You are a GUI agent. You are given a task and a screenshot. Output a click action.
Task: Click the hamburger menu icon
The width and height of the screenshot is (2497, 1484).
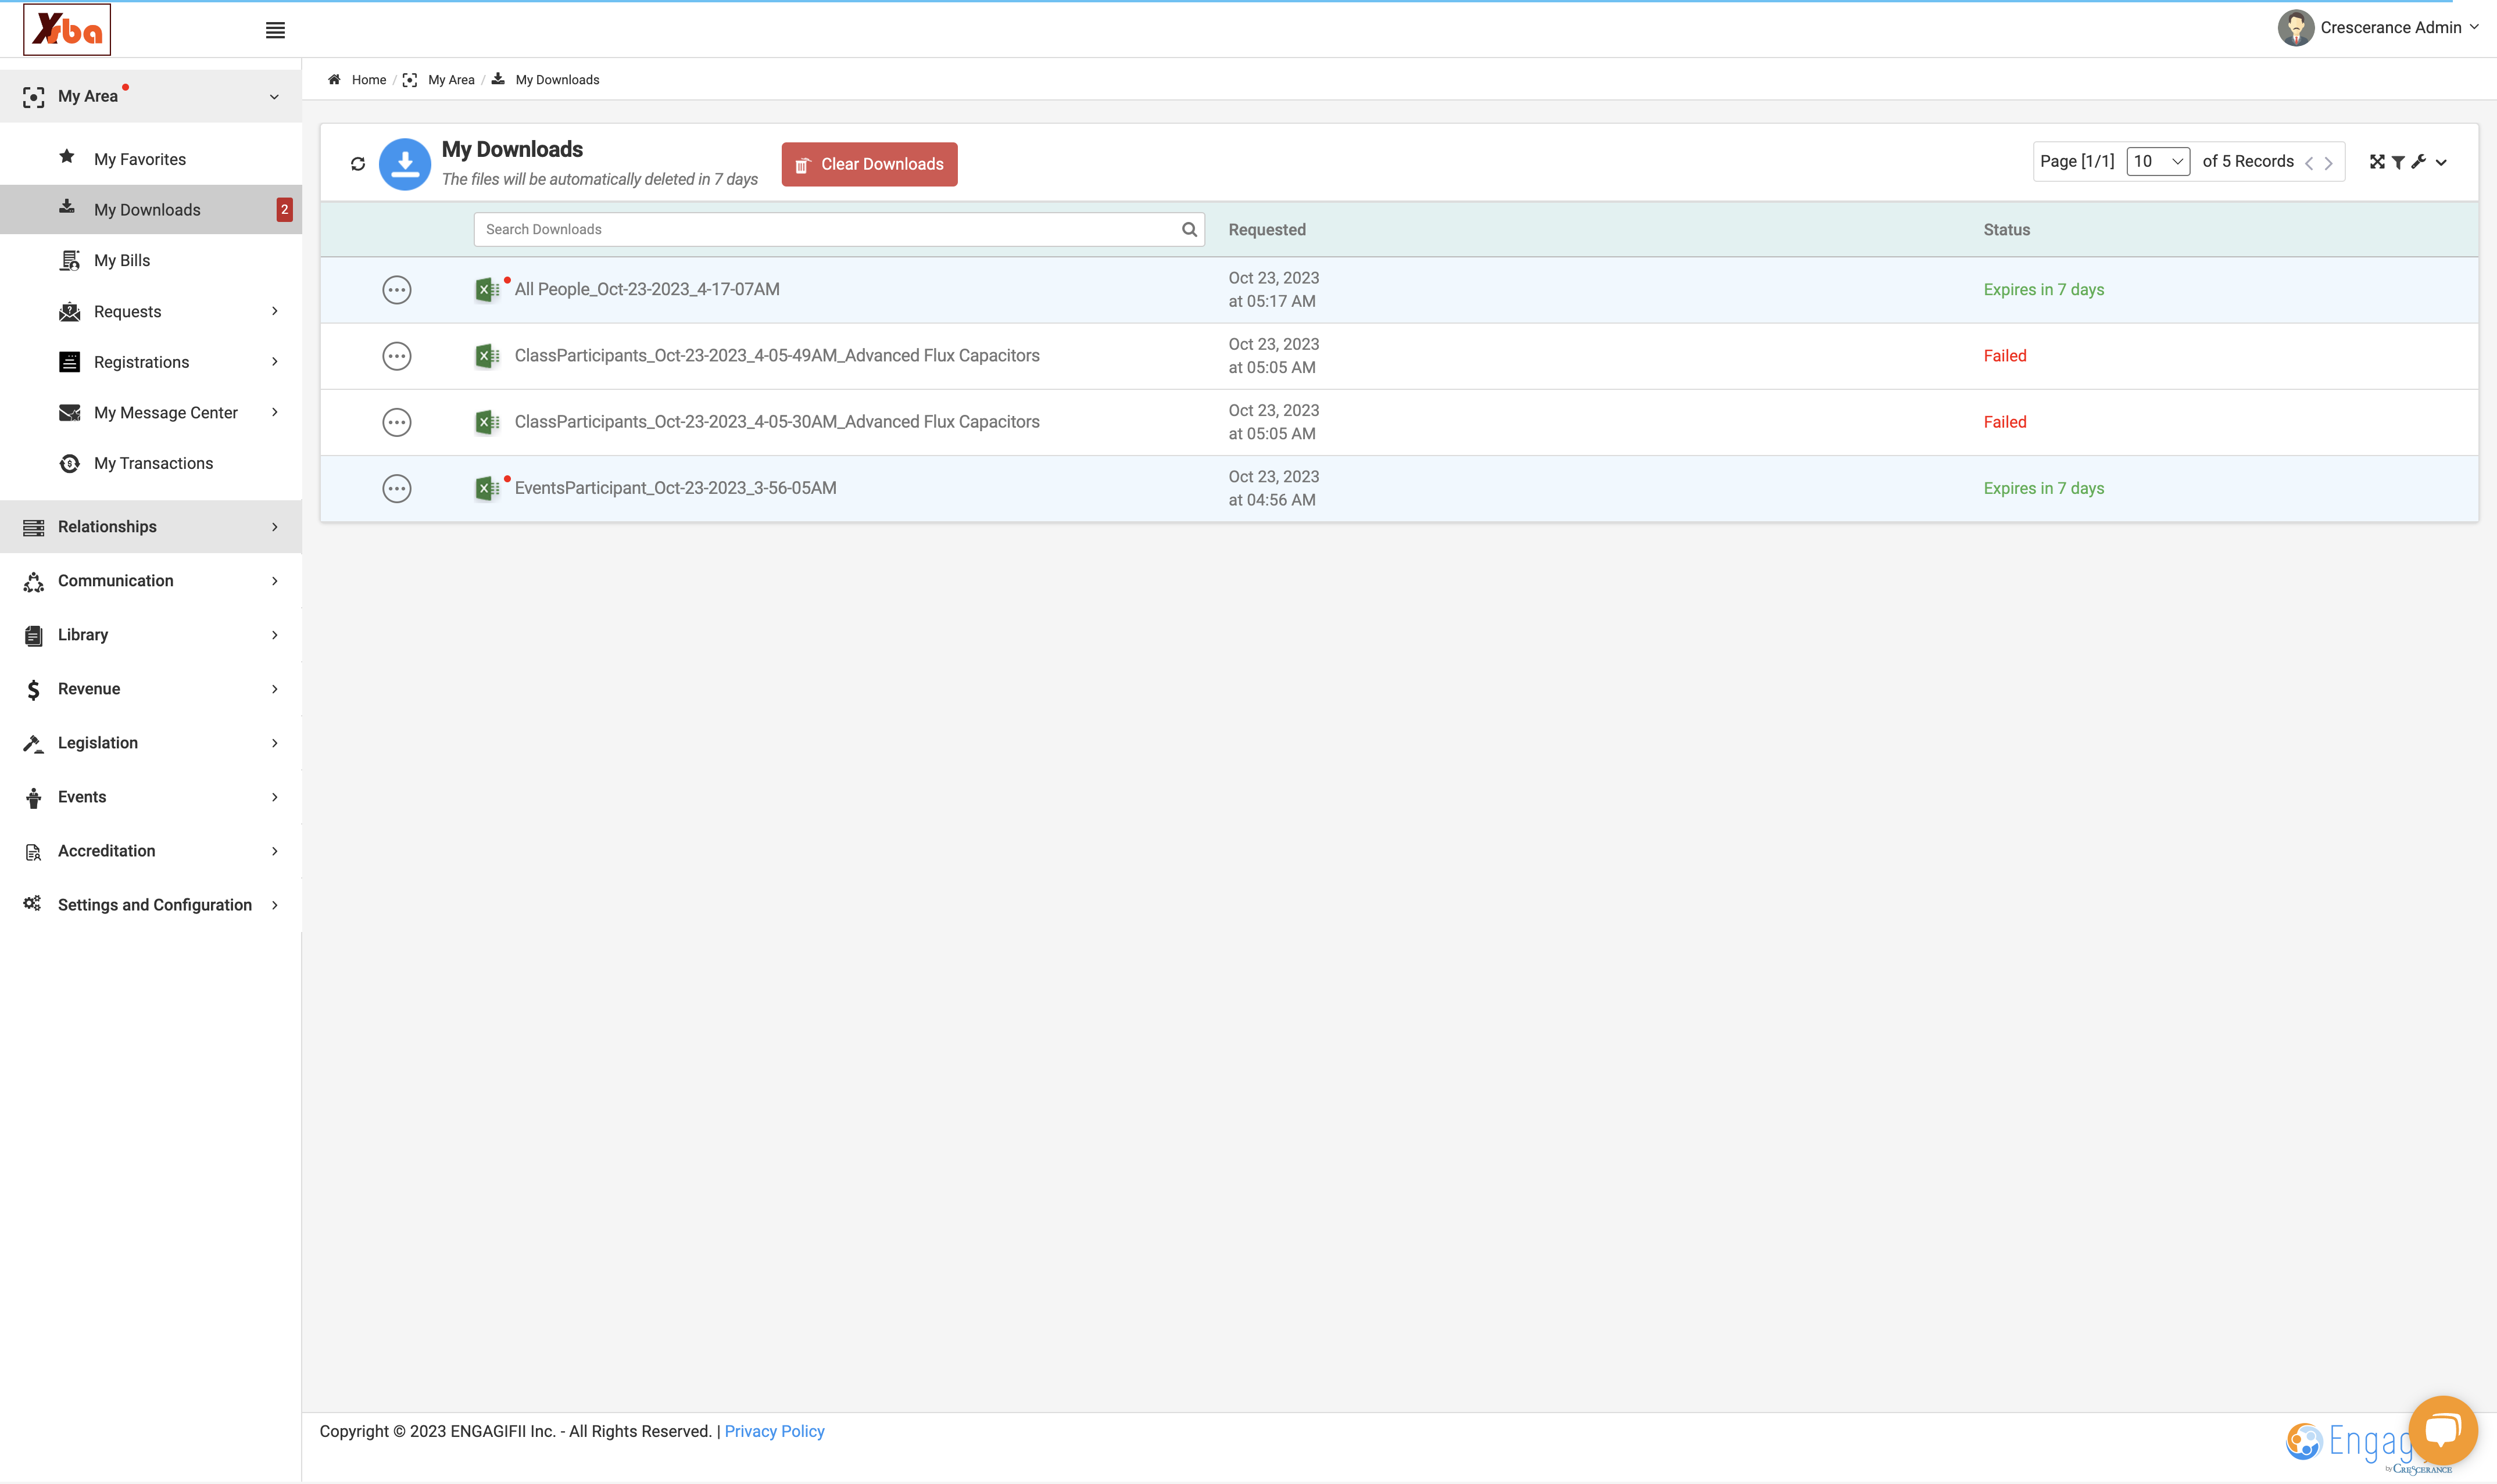(x=275, y=30)
